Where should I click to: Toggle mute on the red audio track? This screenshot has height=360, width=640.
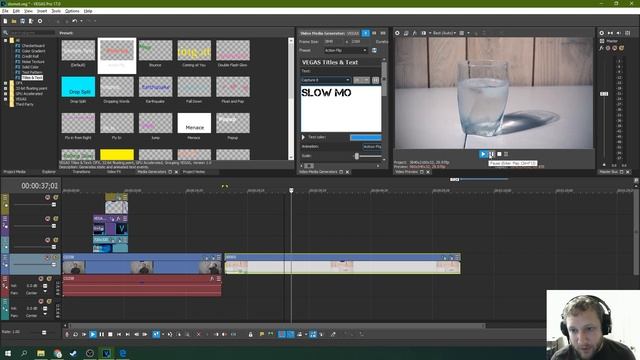pos(41,279)
